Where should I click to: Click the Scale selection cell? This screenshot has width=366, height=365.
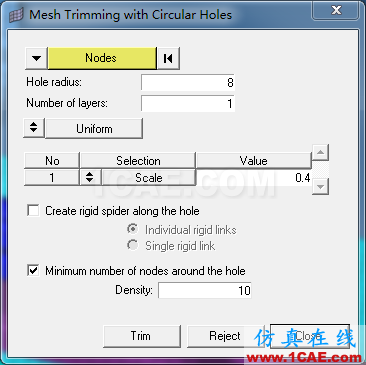[148, 177]
